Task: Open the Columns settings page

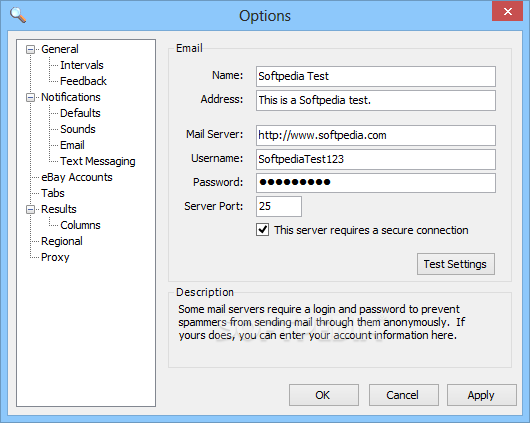Action: pyautogui.click(x=80, y=225)
